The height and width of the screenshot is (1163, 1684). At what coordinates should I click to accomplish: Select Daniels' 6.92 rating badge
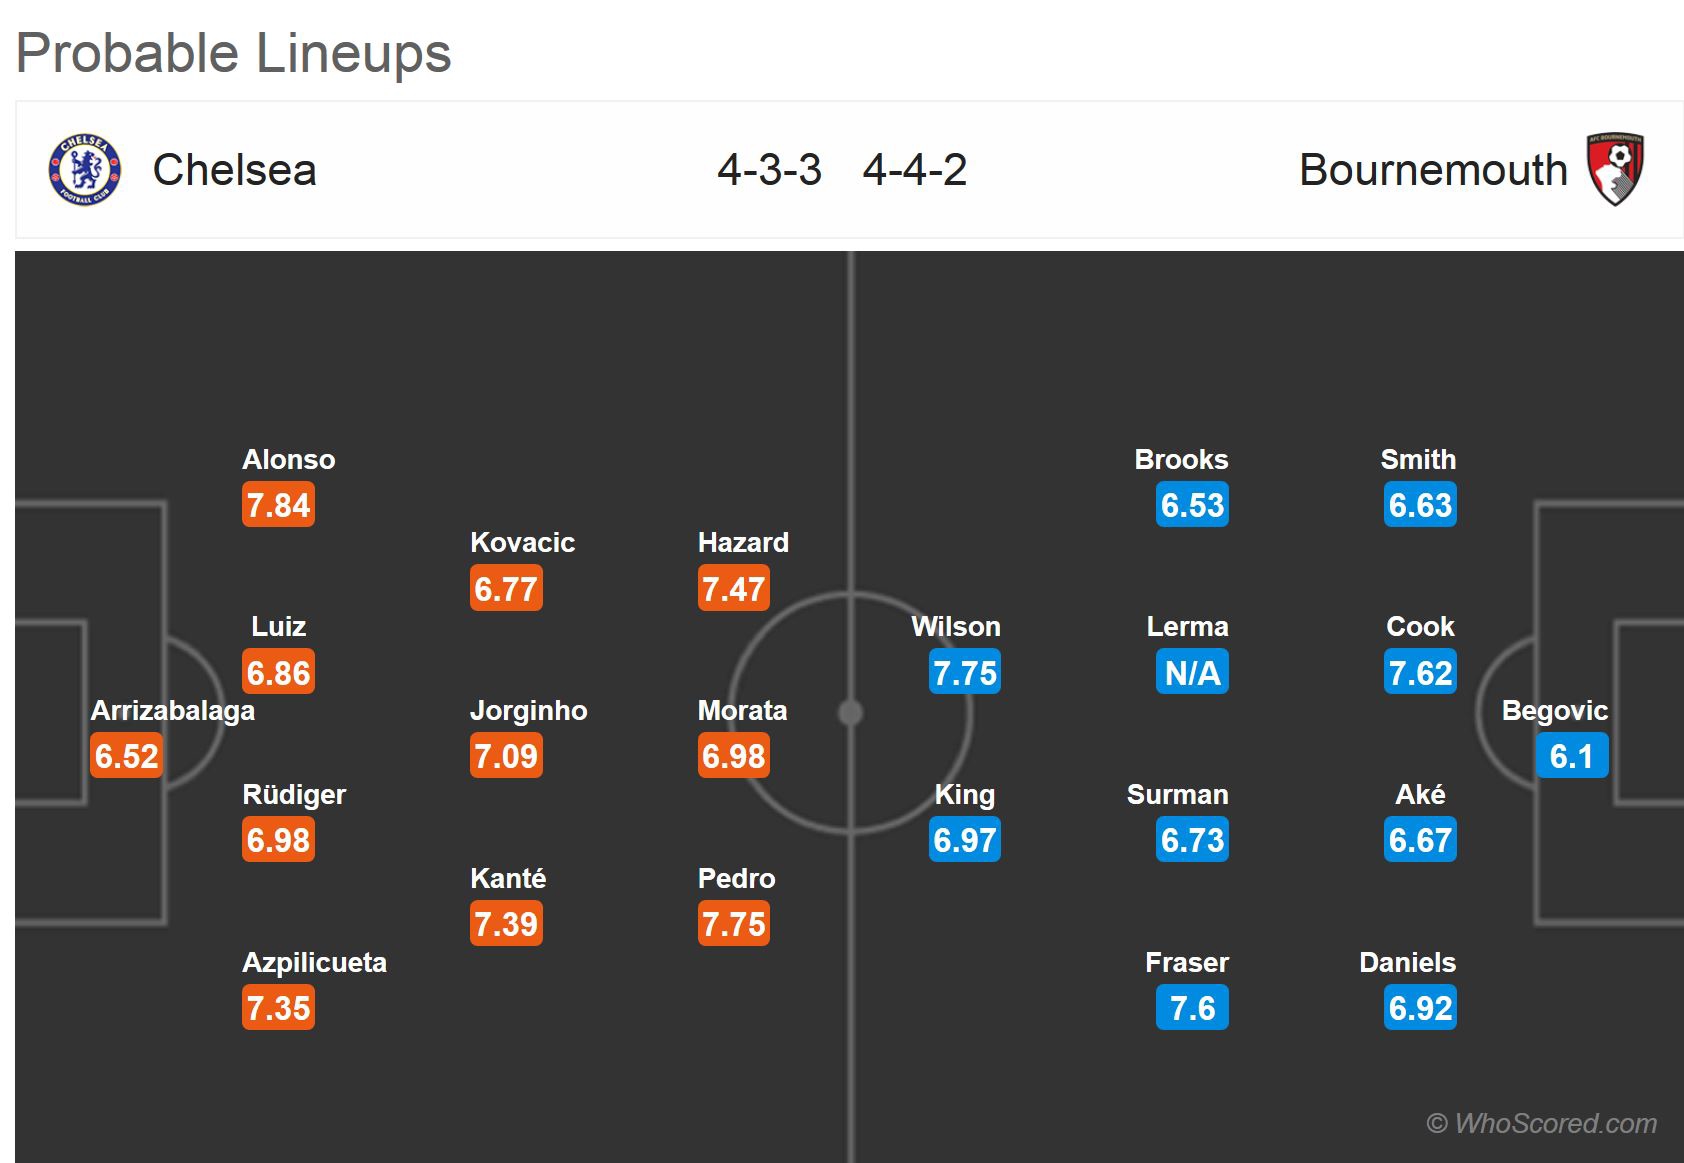(x=1420, y=1008)
